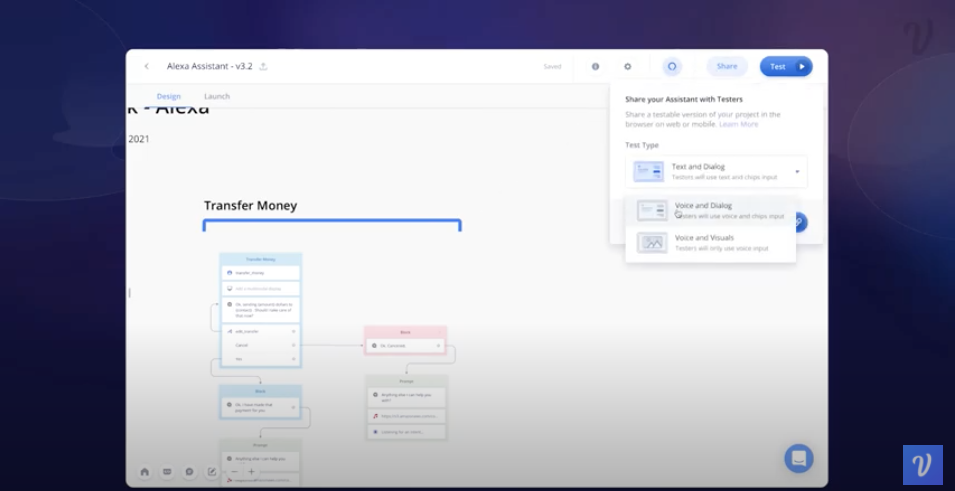Open the settings gear icon
Viewport: 955px width, 491px height.
pyautogui.click(x=627, y=66)
